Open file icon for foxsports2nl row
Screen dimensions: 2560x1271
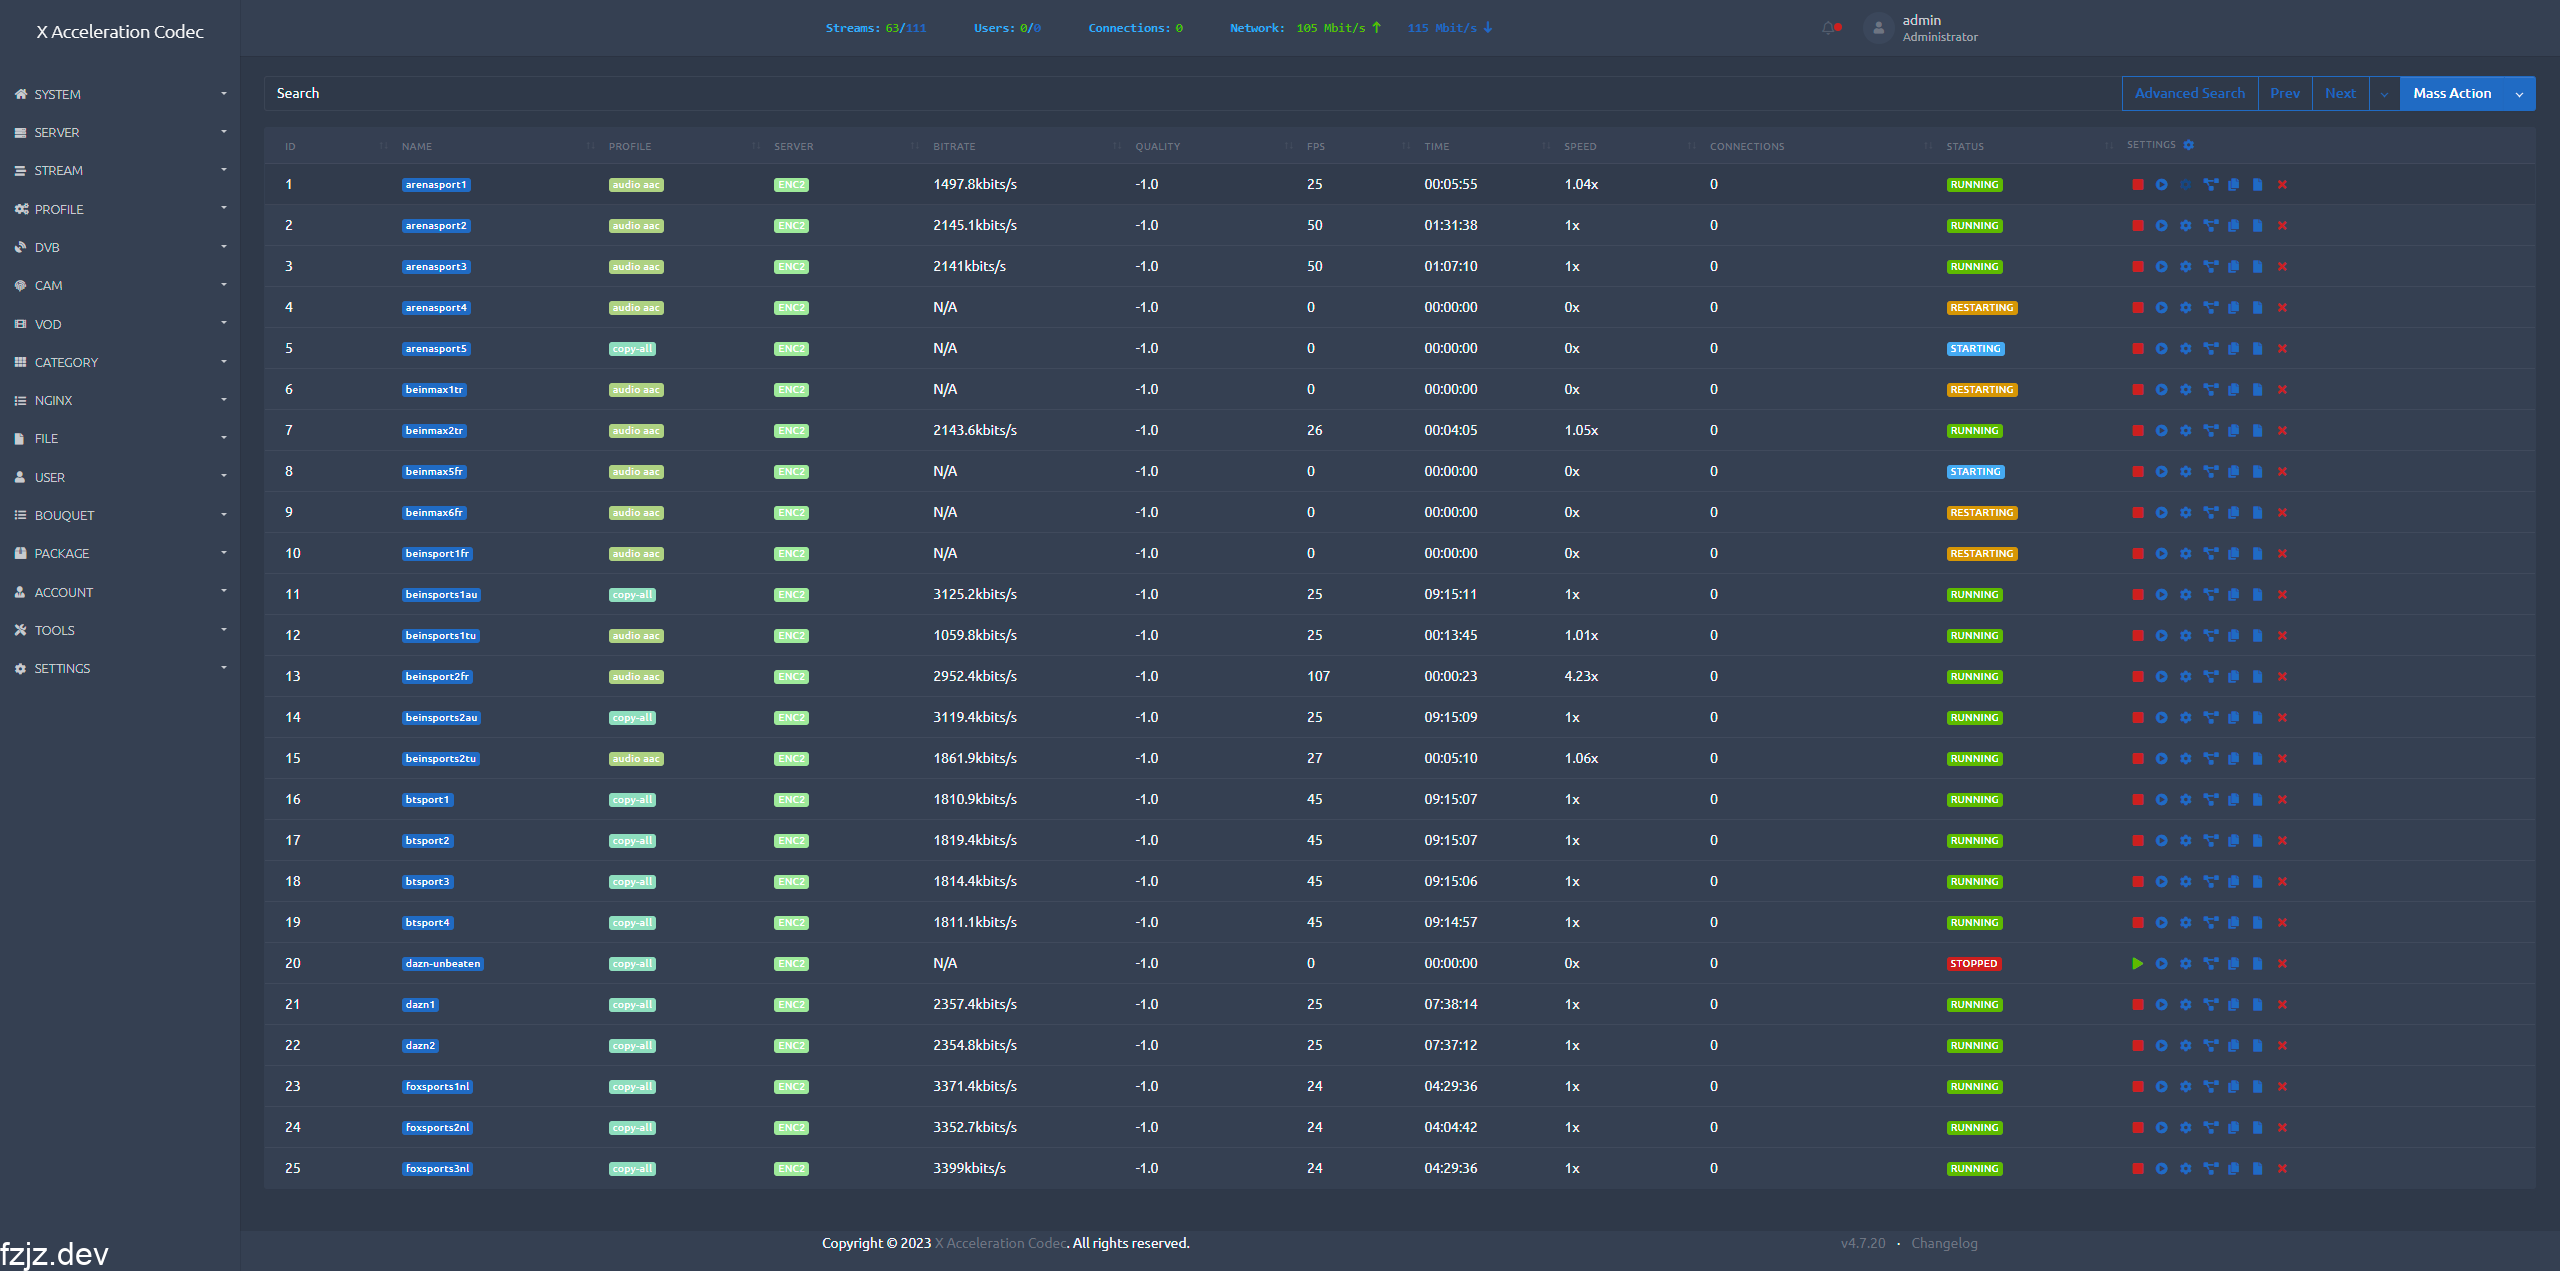[2257, 1128]
